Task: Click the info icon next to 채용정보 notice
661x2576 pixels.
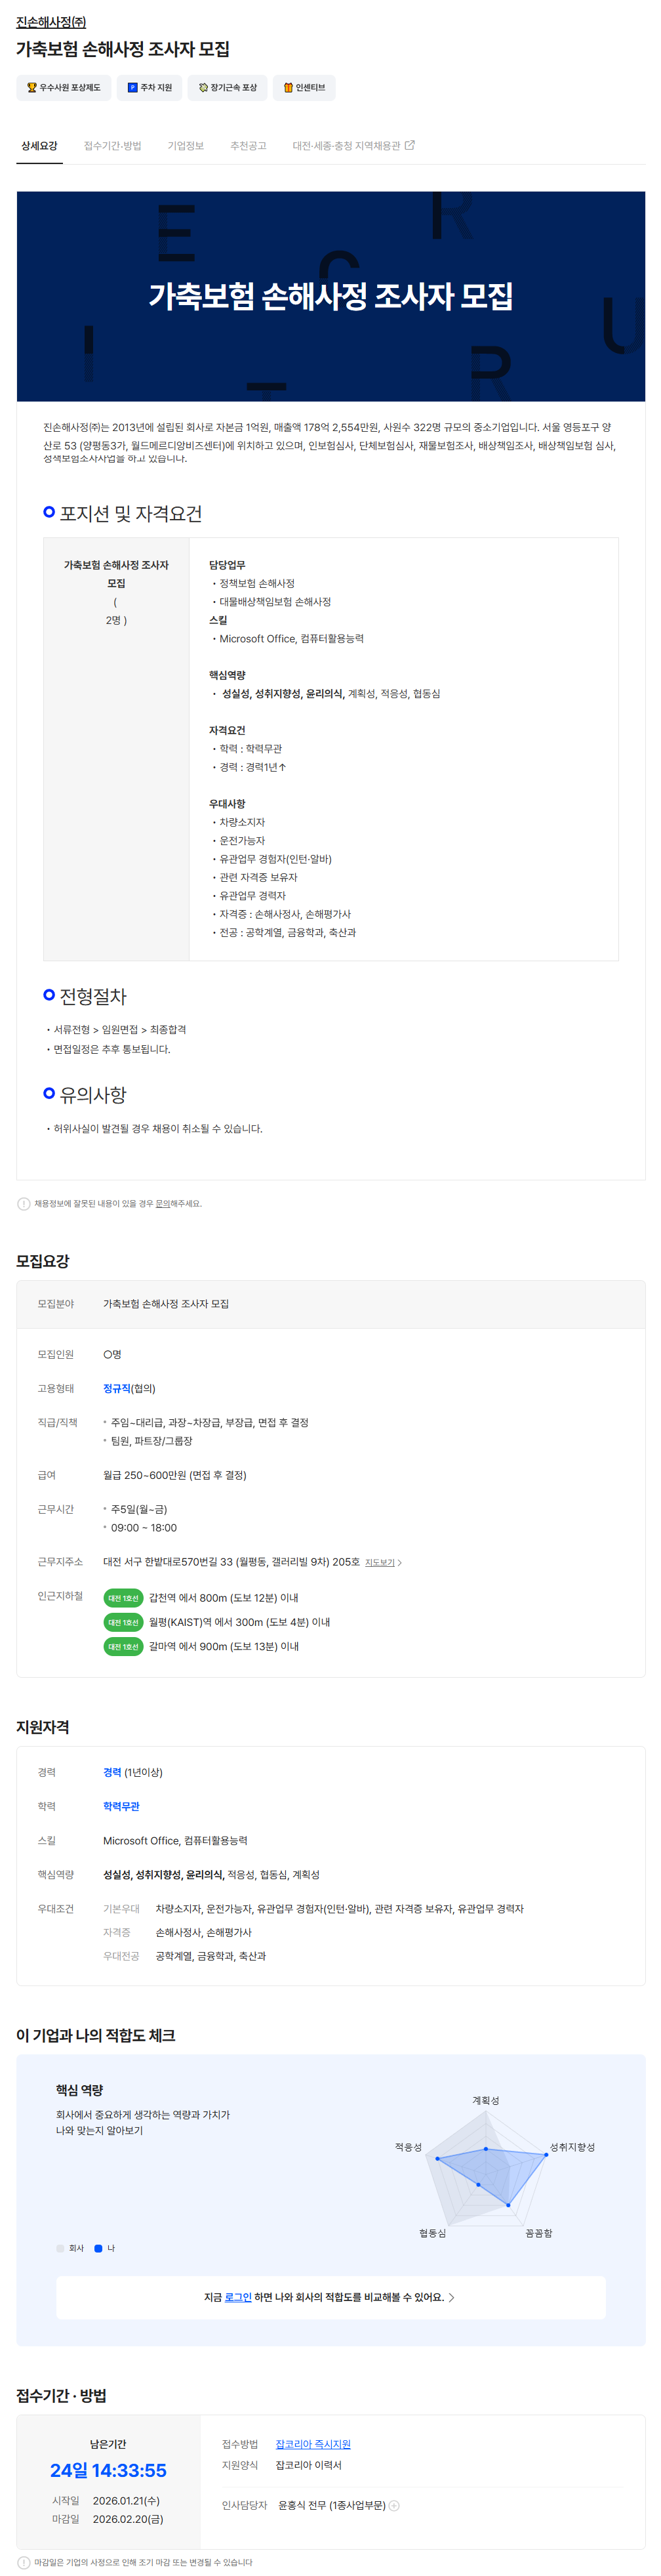Action: click(x=24, y=1204)
